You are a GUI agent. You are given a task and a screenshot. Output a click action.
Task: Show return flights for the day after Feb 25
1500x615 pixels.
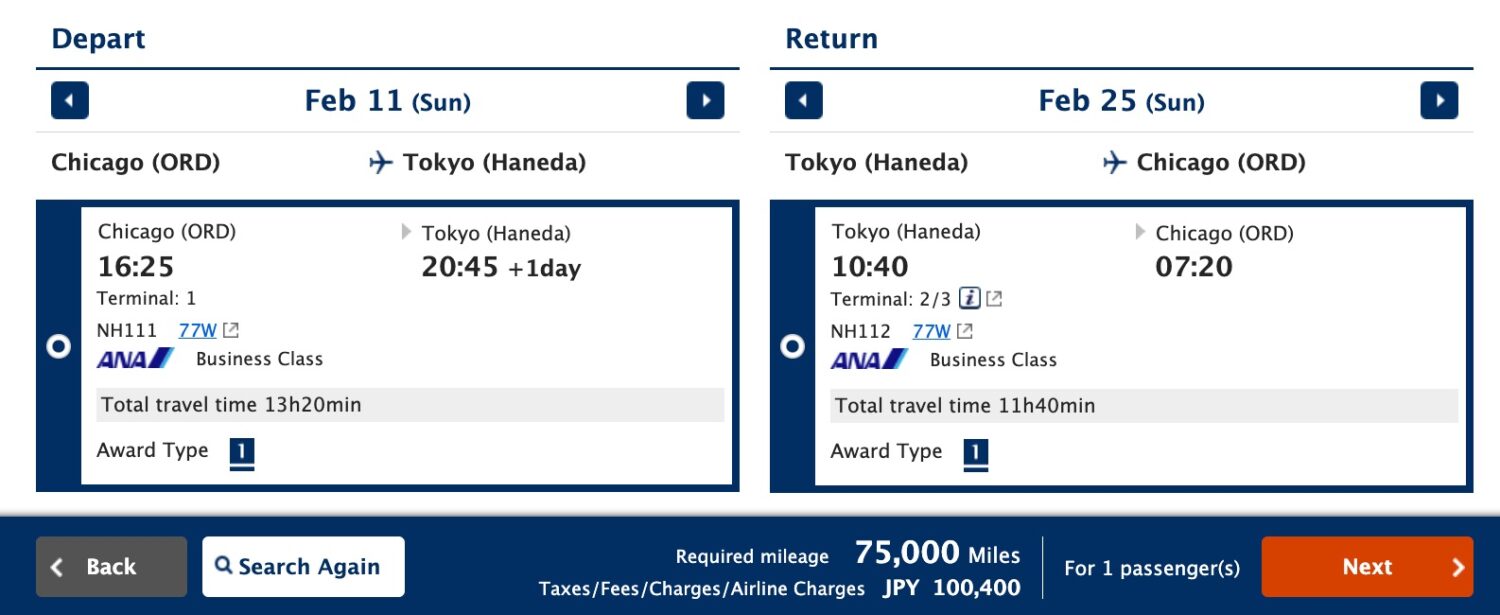[x=1438, y=100]
